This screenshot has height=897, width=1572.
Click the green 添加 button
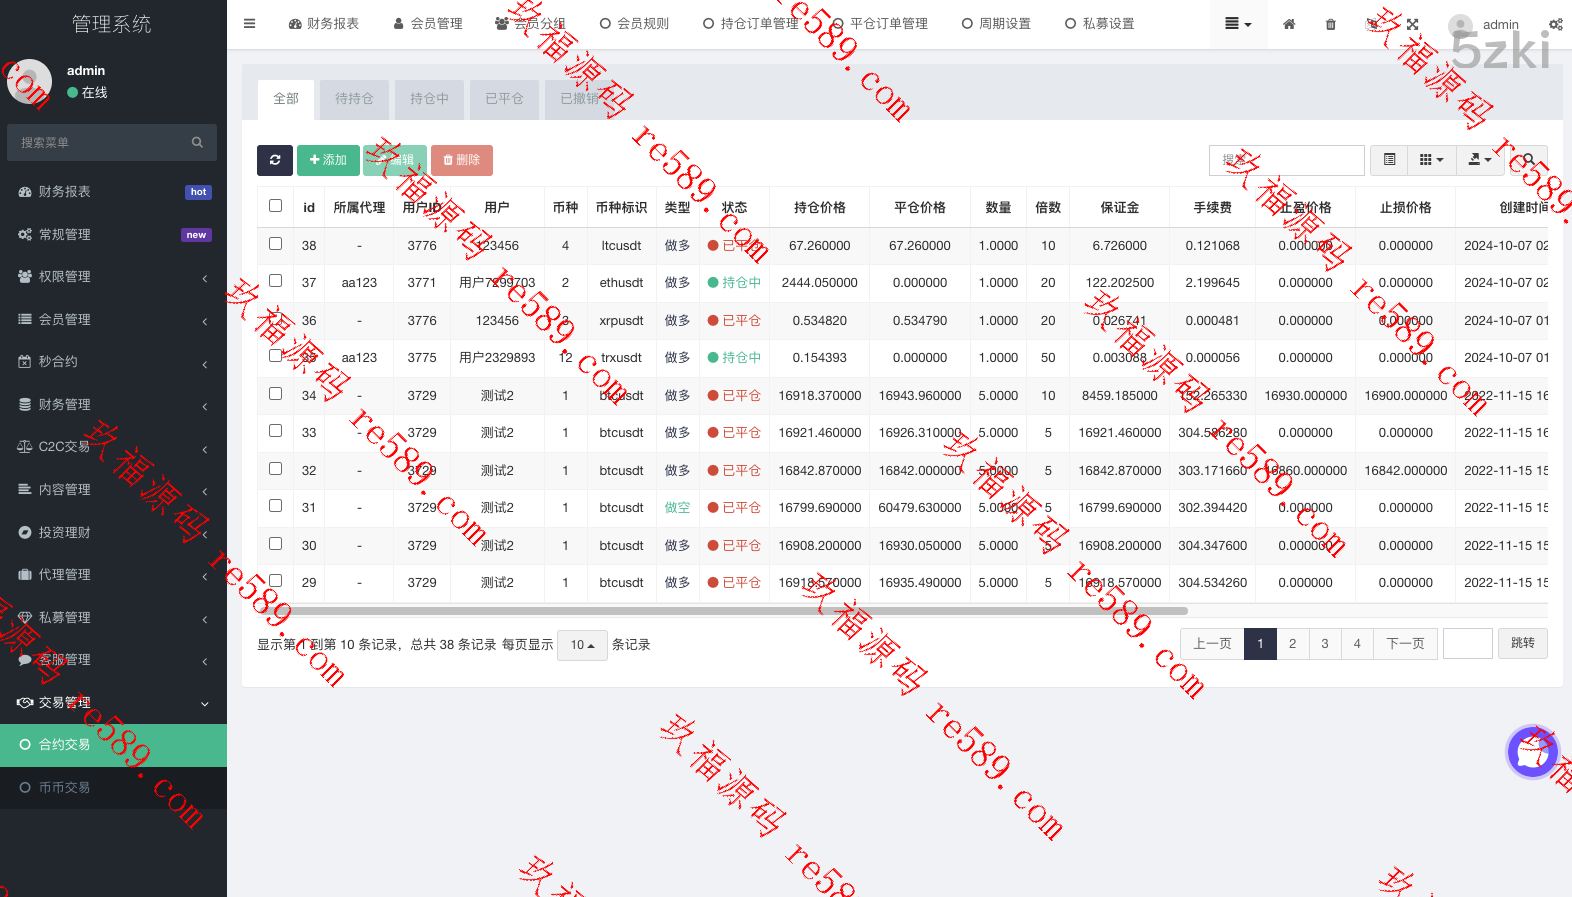pos(328,160)
